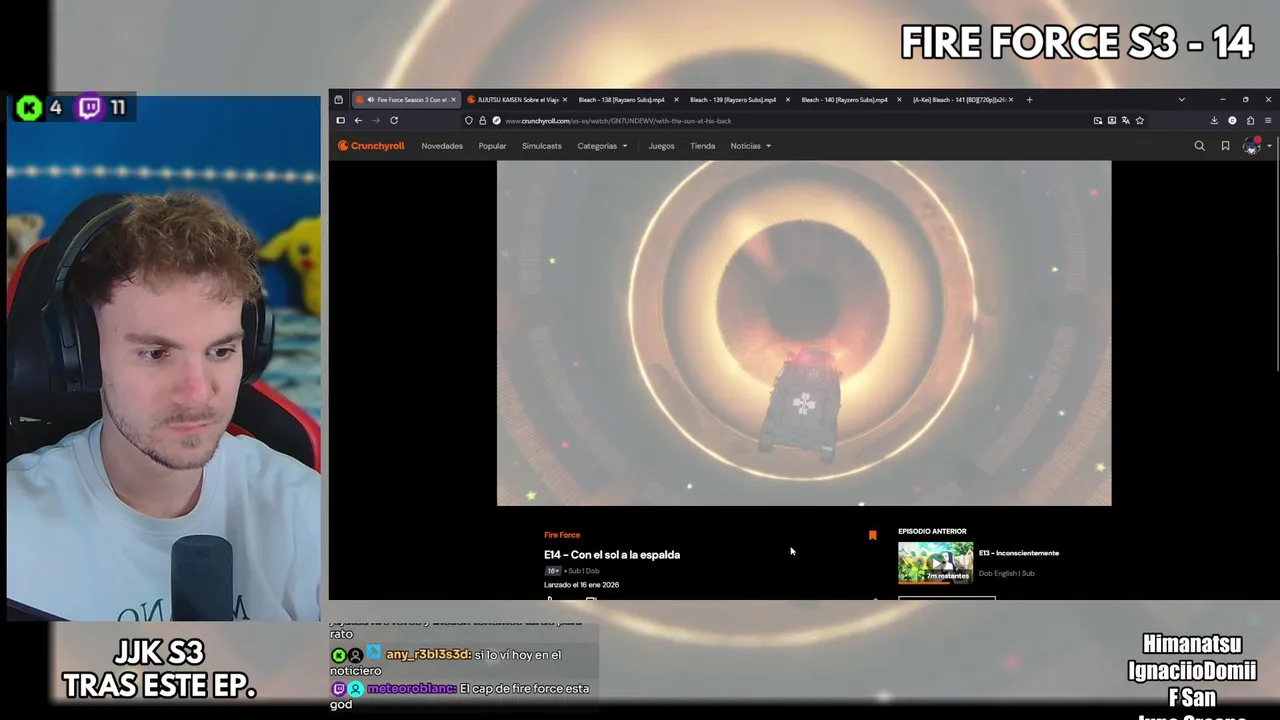
Task: Open the browser sidebar panel icon
Action: 340,120
